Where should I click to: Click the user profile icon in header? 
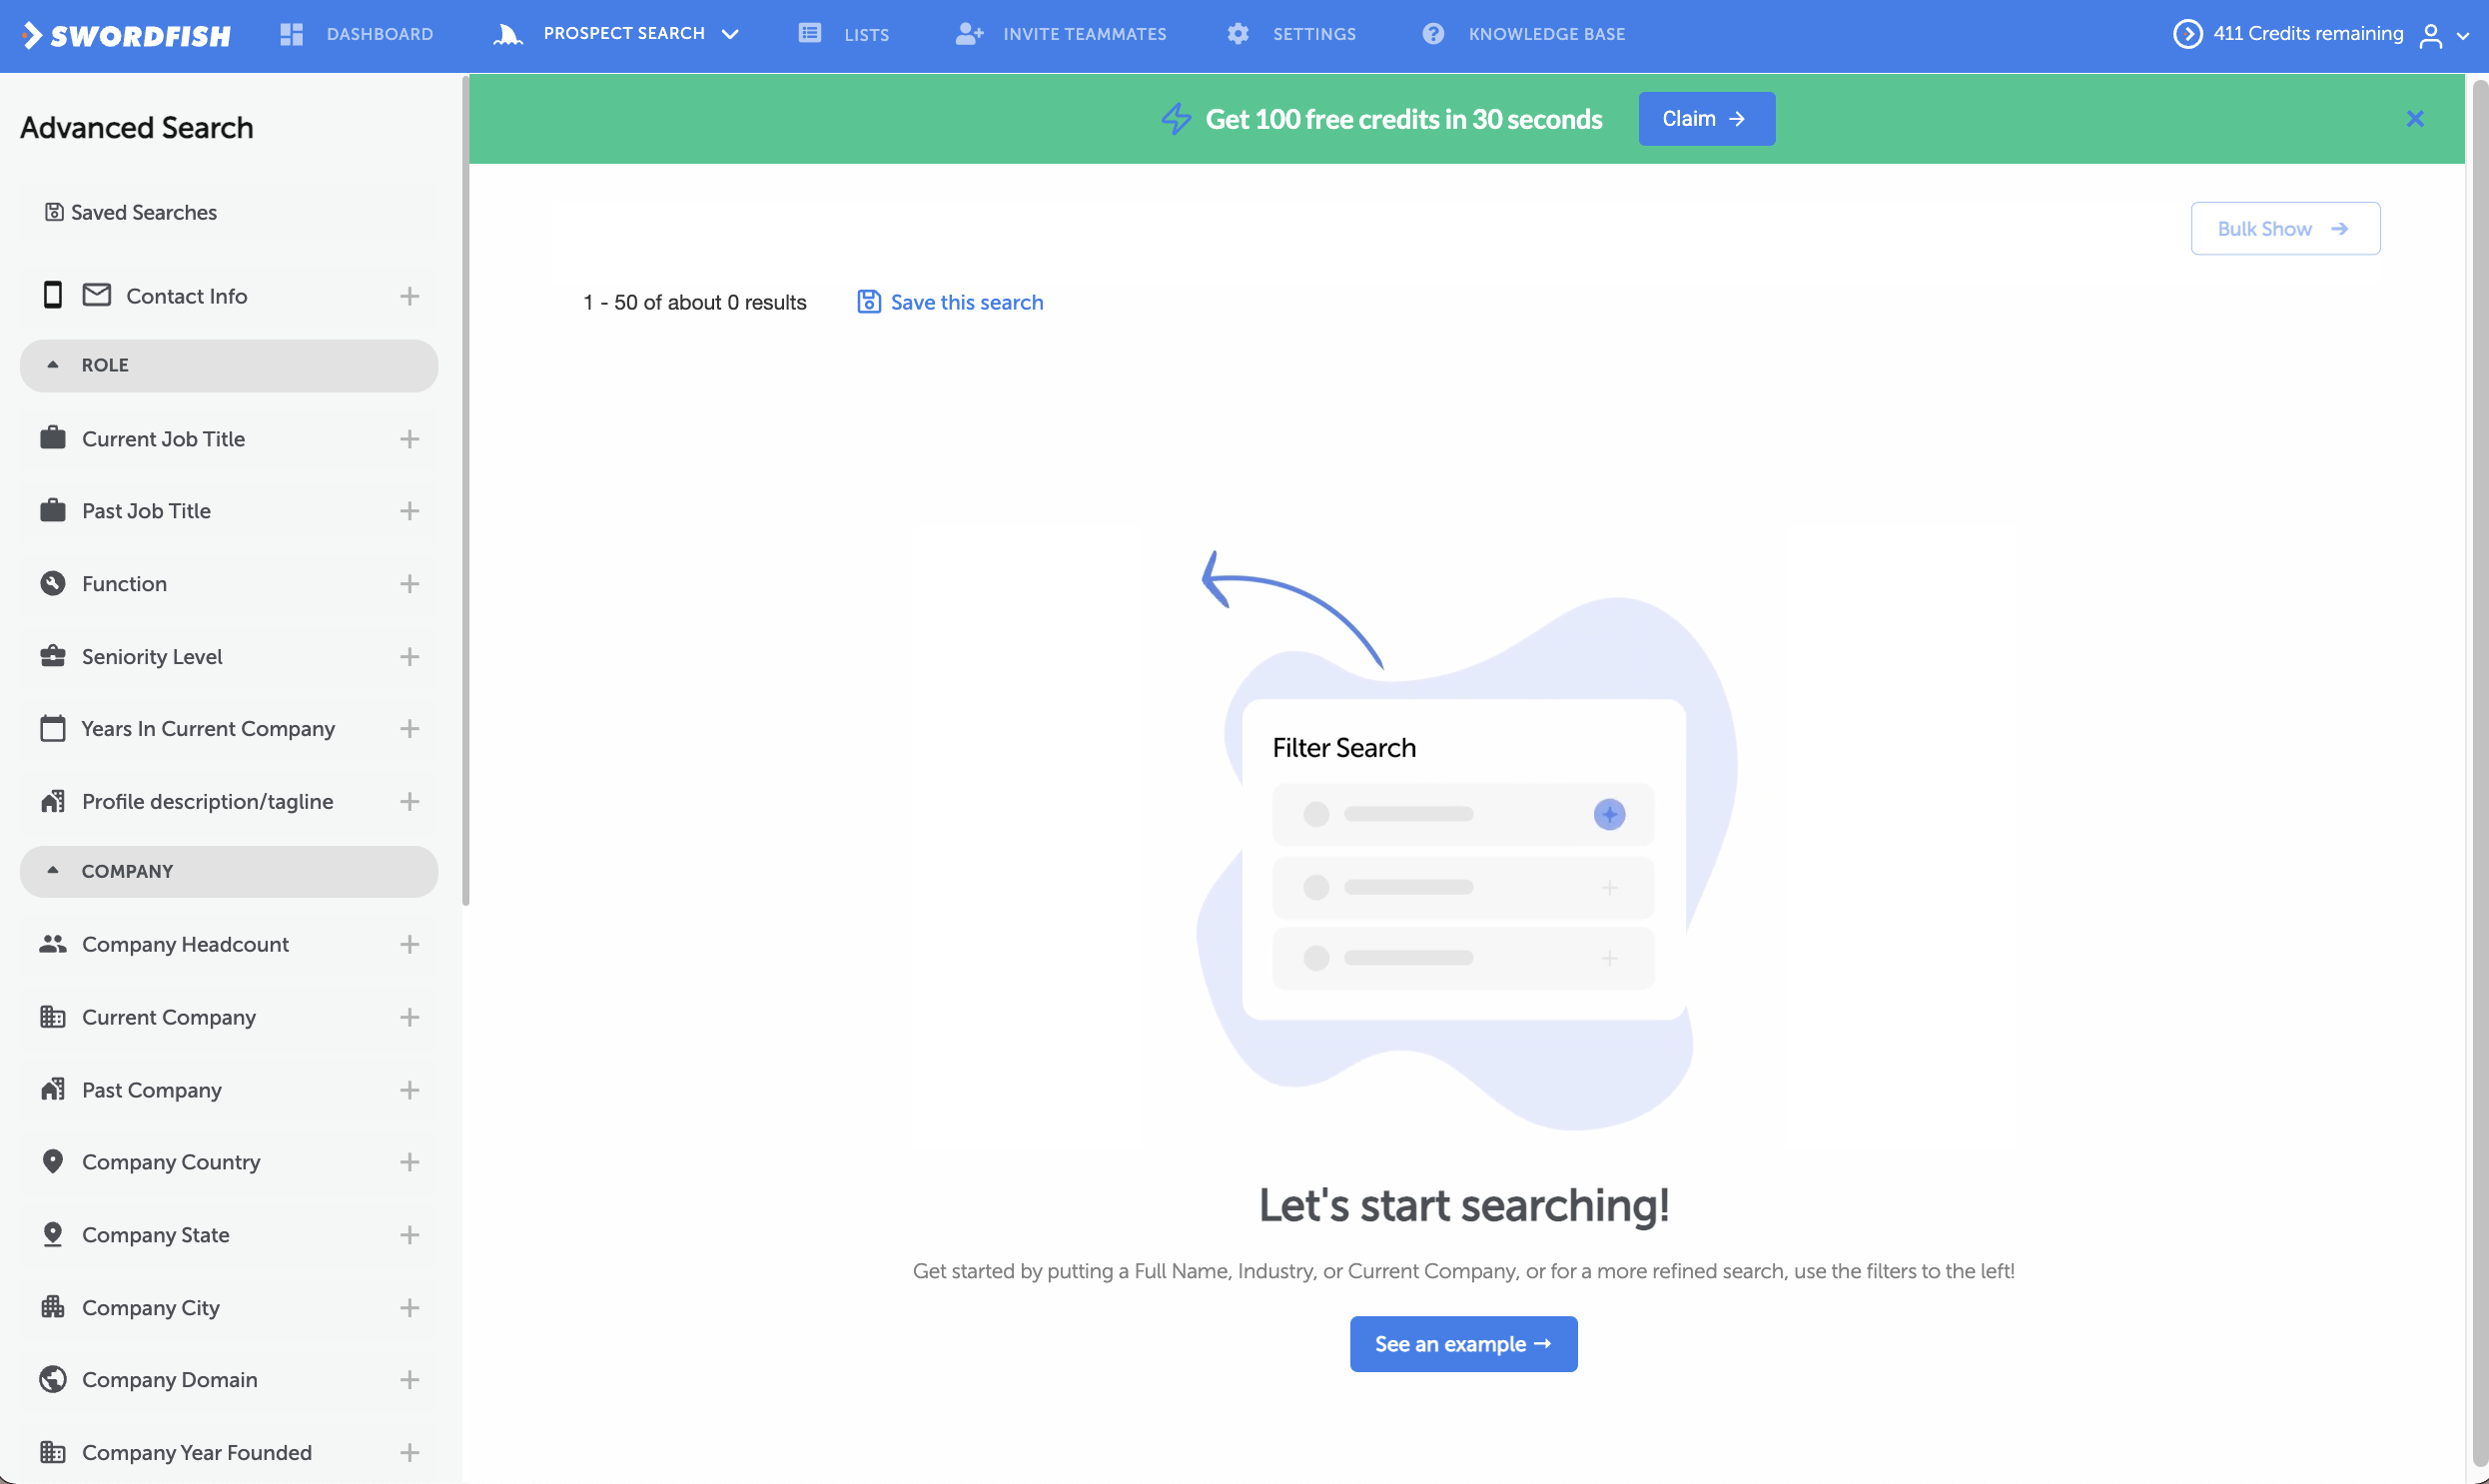[x=2431, y=36]
